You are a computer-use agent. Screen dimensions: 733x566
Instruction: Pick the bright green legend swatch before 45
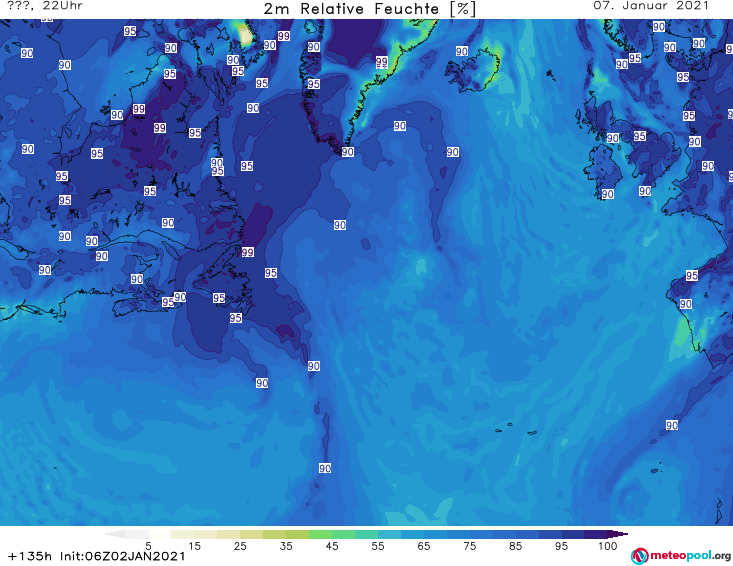pyautogui.click(x=320, y=534)
